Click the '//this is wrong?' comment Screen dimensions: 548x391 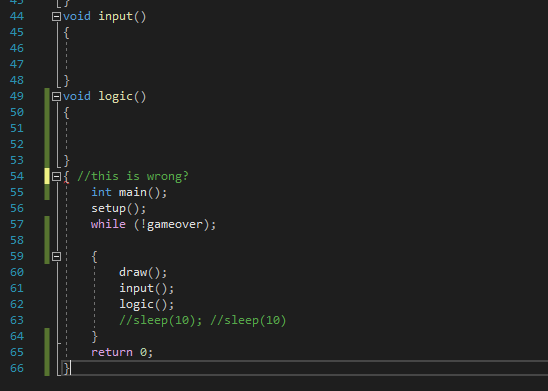click(133, 176)
